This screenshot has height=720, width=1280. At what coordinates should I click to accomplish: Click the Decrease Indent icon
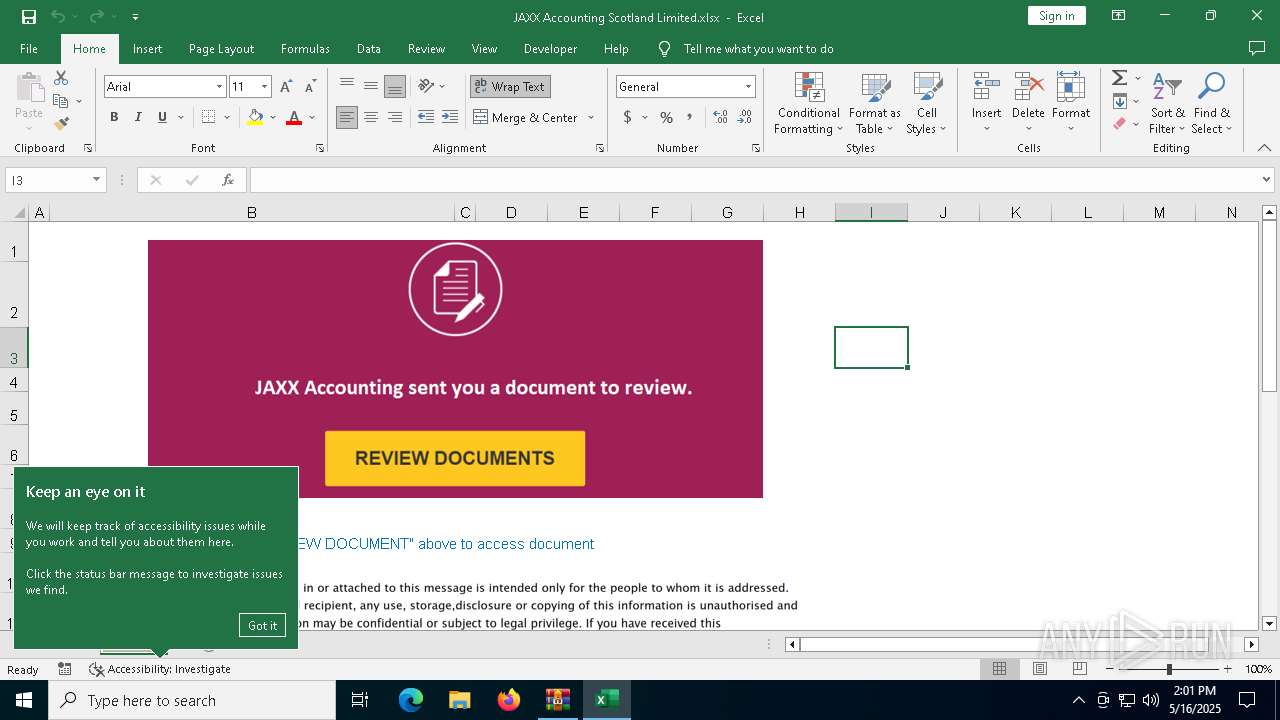(x=426, y=118)
